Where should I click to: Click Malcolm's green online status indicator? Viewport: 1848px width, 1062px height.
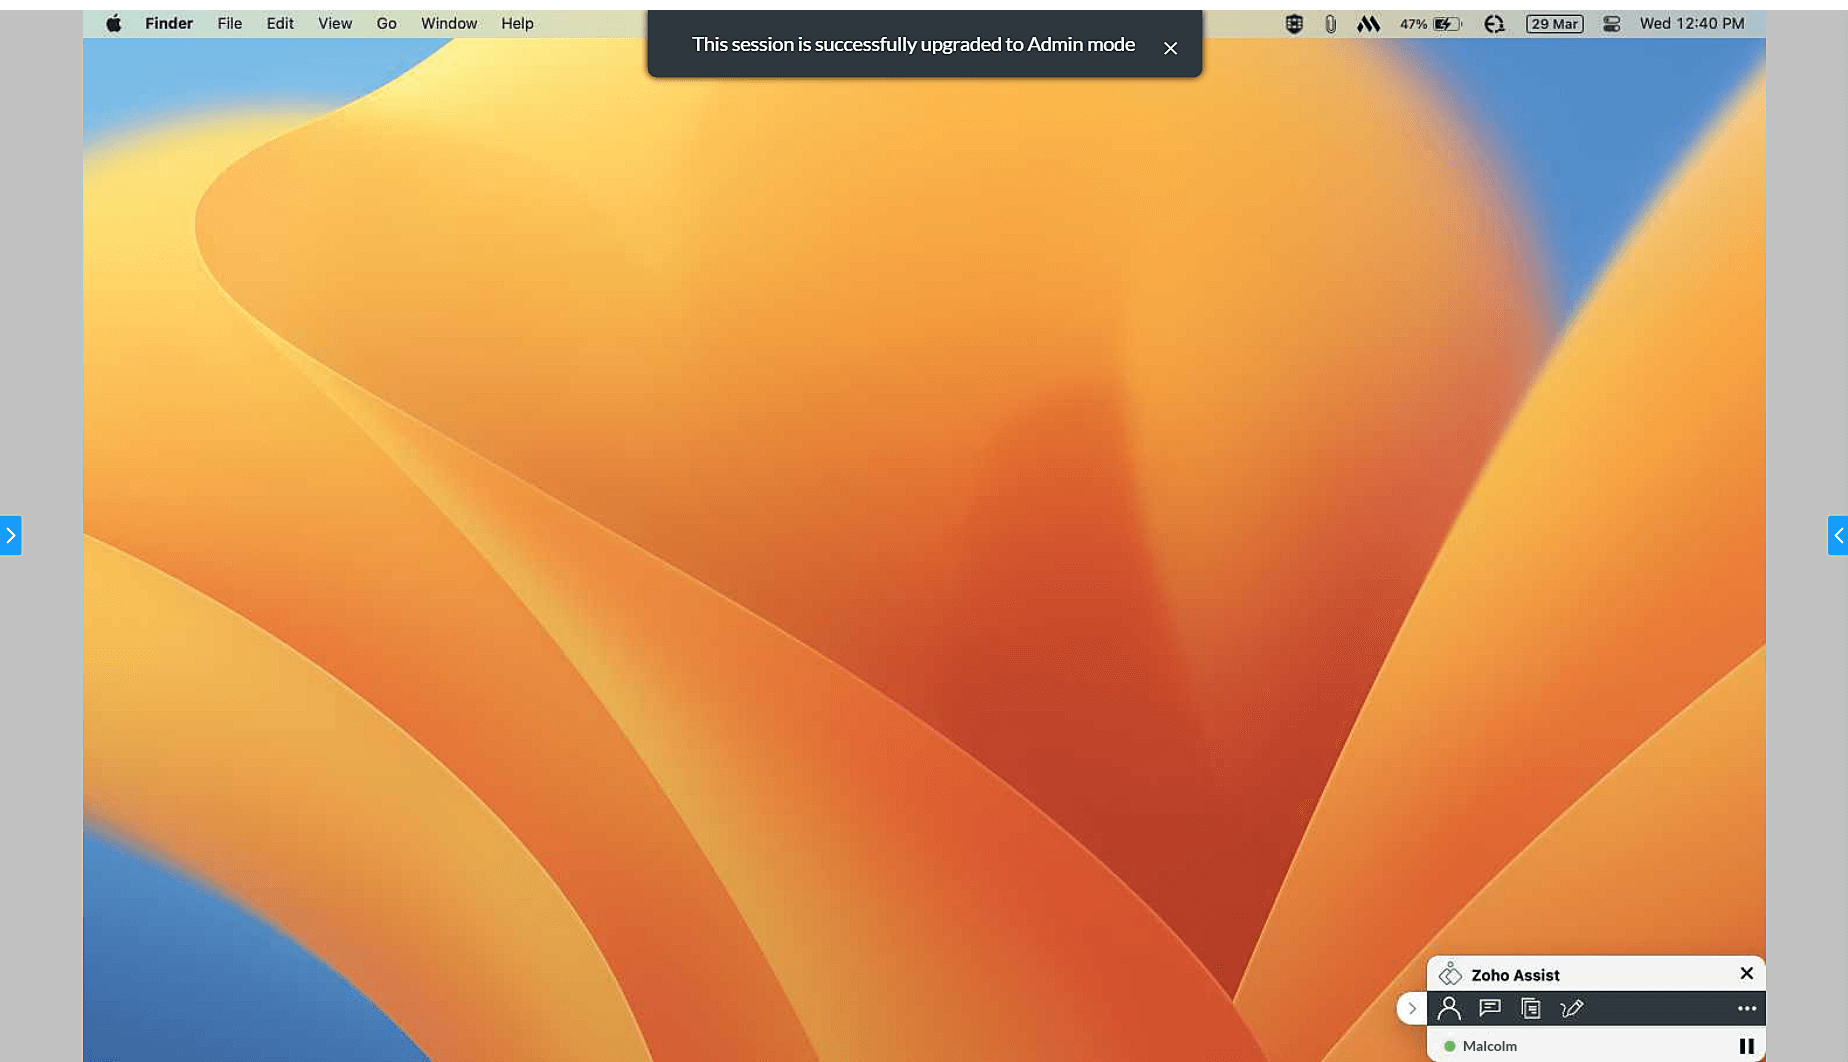(1449, 1045)
